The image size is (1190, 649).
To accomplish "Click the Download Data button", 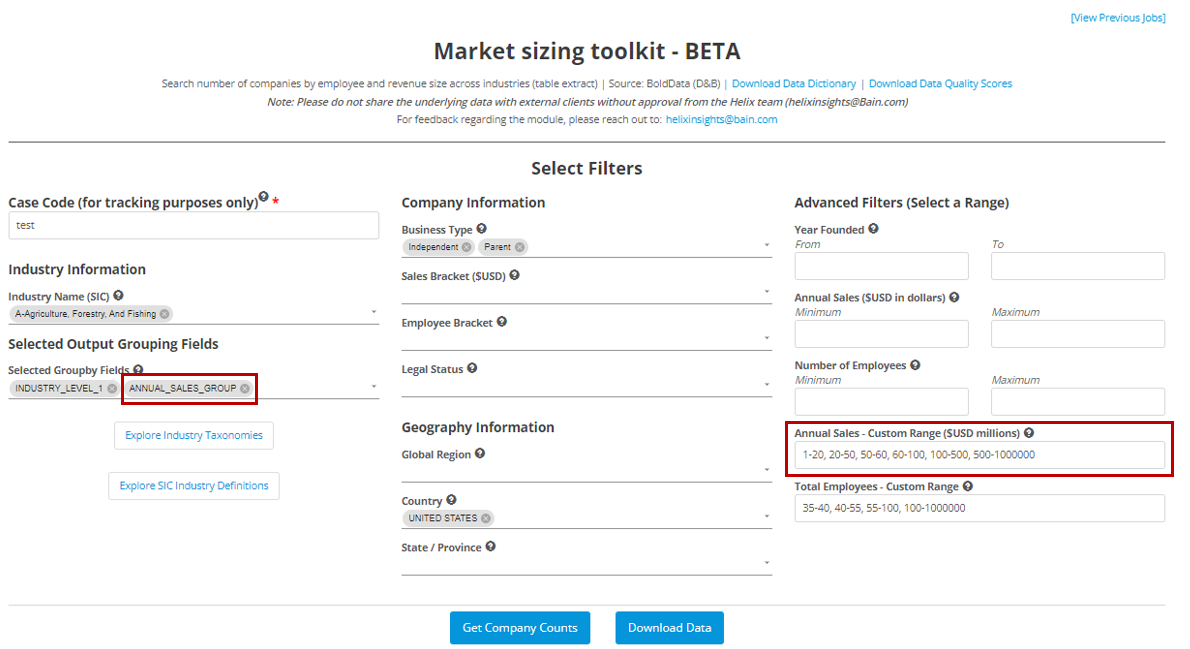I will coord(669,628).
